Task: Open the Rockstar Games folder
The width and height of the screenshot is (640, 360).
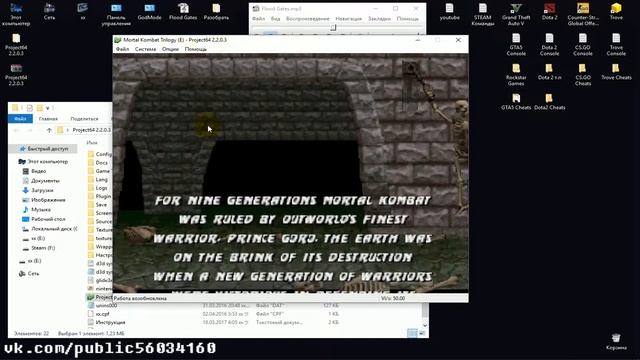Action: click(x=516, y=74)
